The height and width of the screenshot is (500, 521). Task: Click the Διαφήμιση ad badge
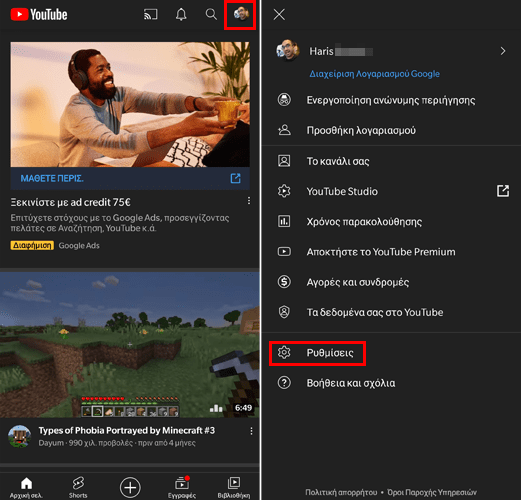(x=32, y=246)
